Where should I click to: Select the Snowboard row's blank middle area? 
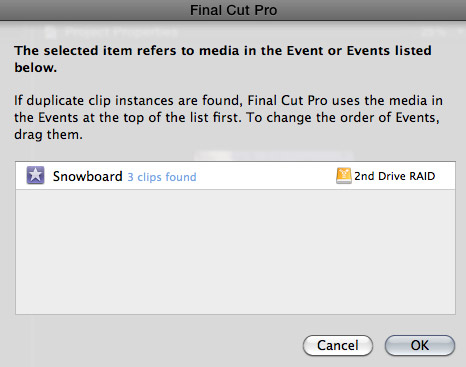265,176
